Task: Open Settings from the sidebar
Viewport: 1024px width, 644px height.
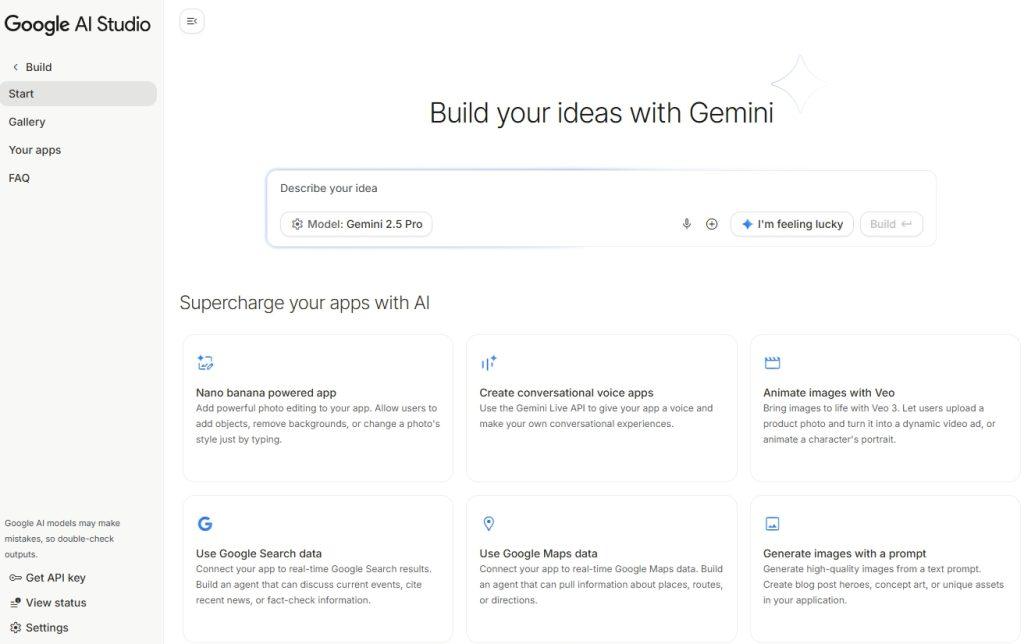Action: [x=40, y=628]
